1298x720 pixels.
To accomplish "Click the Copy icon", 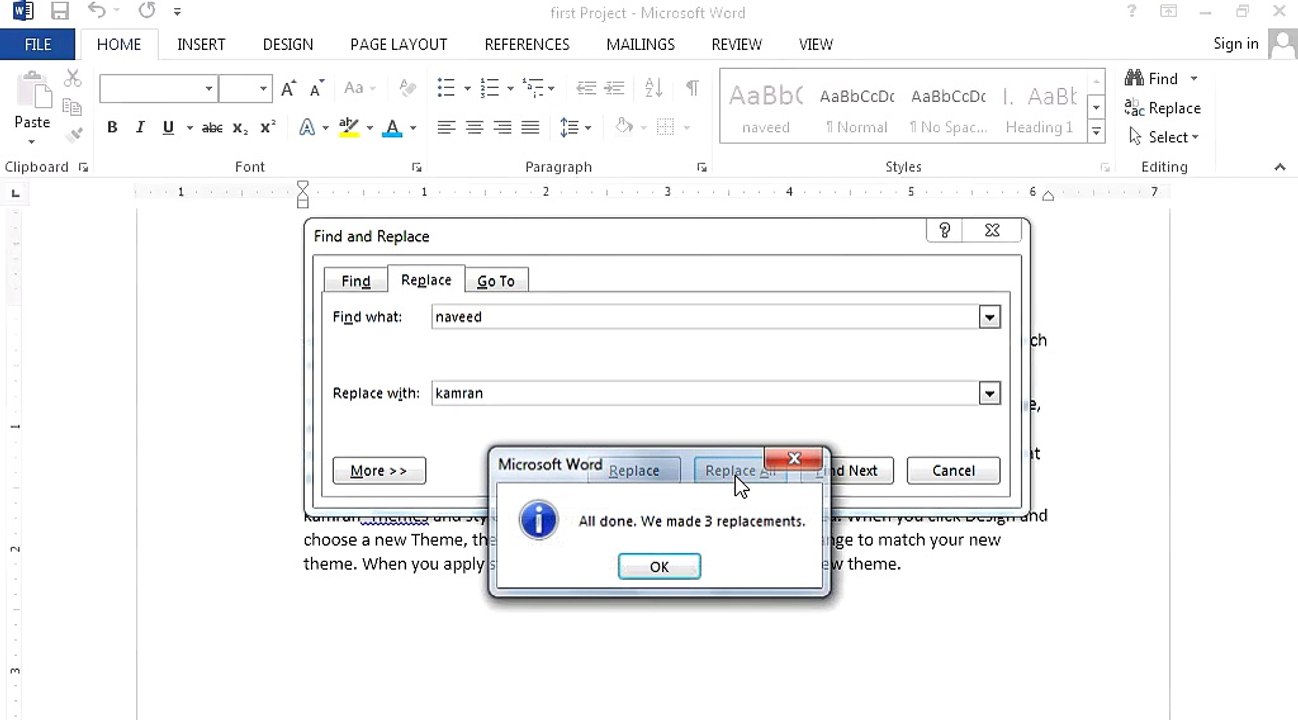I will point(72,107).
